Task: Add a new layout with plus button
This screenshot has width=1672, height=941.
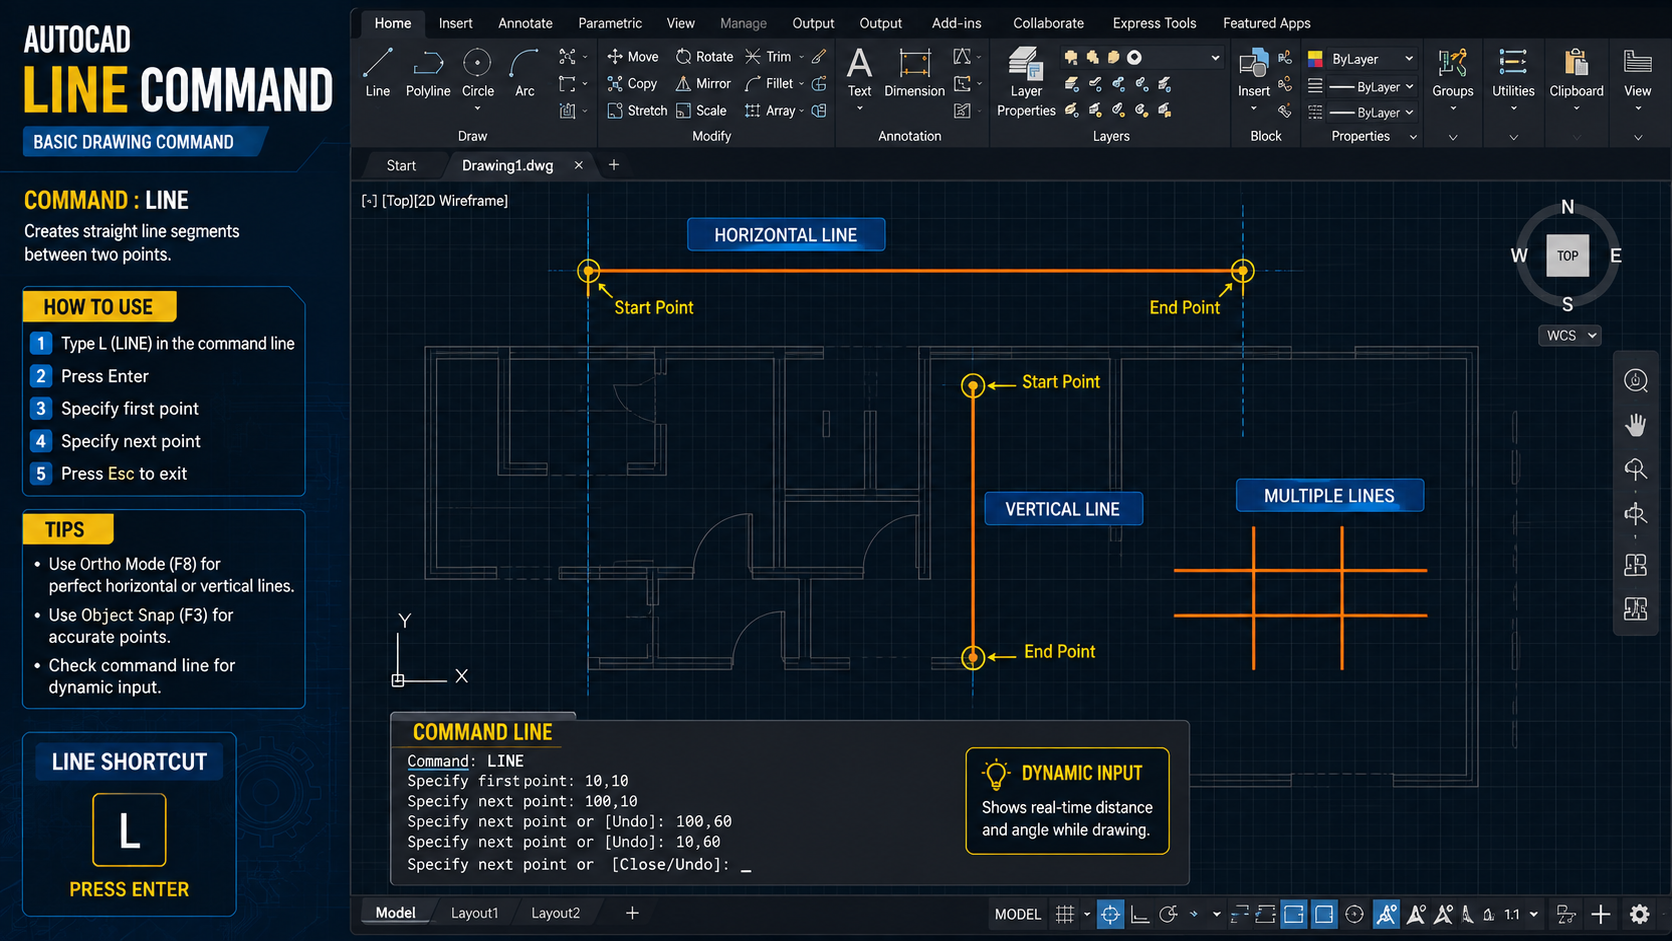Action: [632, 913]
